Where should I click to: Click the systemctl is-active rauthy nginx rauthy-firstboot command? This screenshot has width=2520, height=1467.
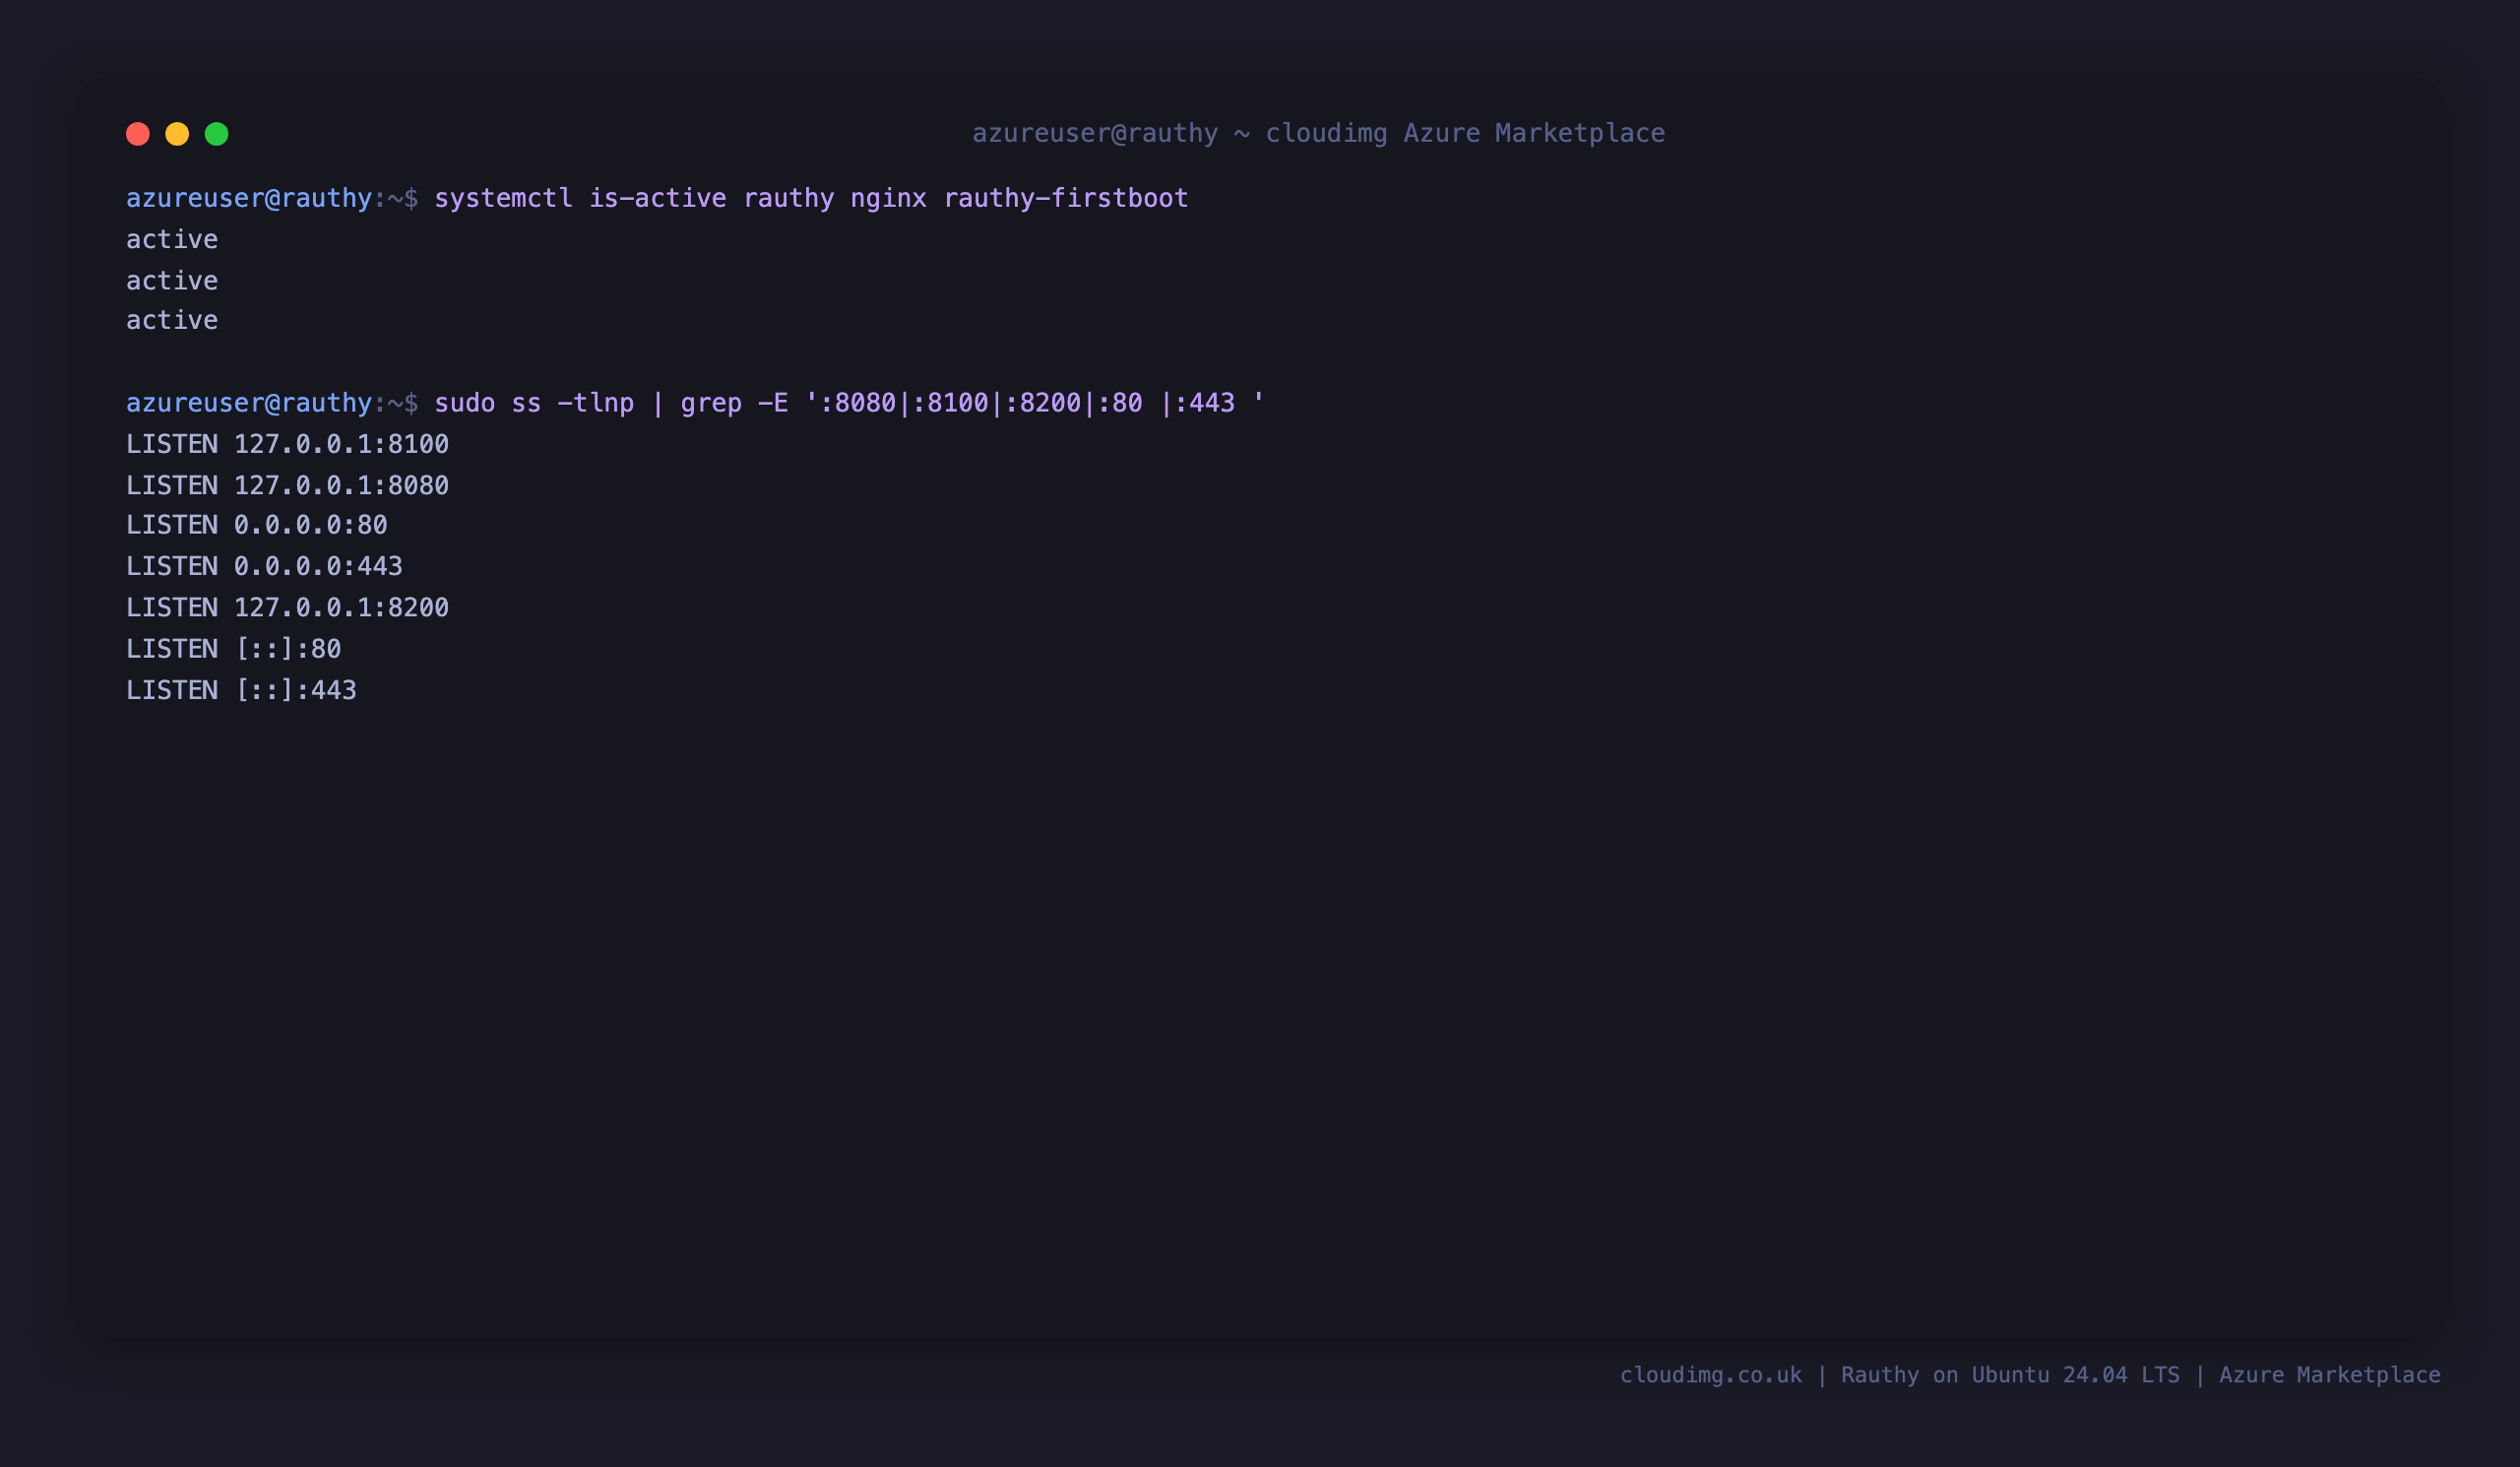[811, 198]
